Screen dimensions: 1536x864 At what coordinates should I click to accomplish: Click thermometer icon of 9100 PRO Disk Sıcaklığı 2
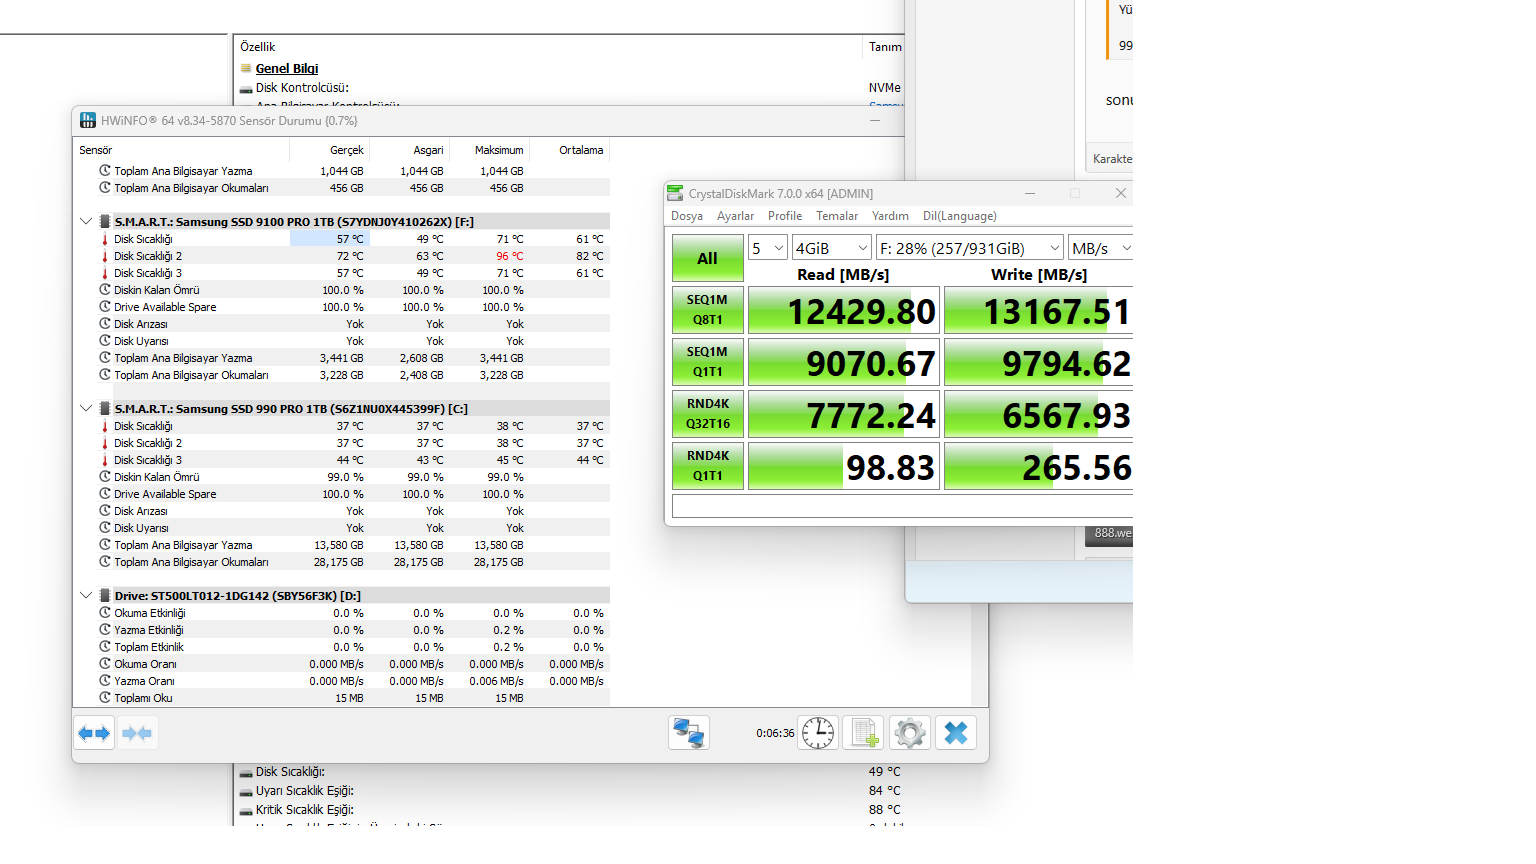[104, 256]
